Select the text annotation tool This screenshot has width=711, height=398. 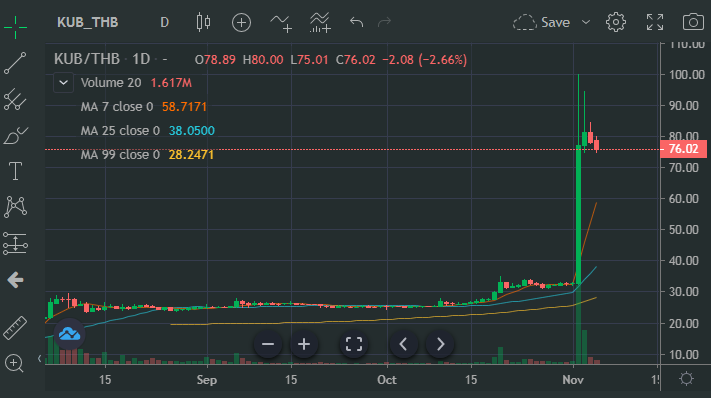(15, 171)
